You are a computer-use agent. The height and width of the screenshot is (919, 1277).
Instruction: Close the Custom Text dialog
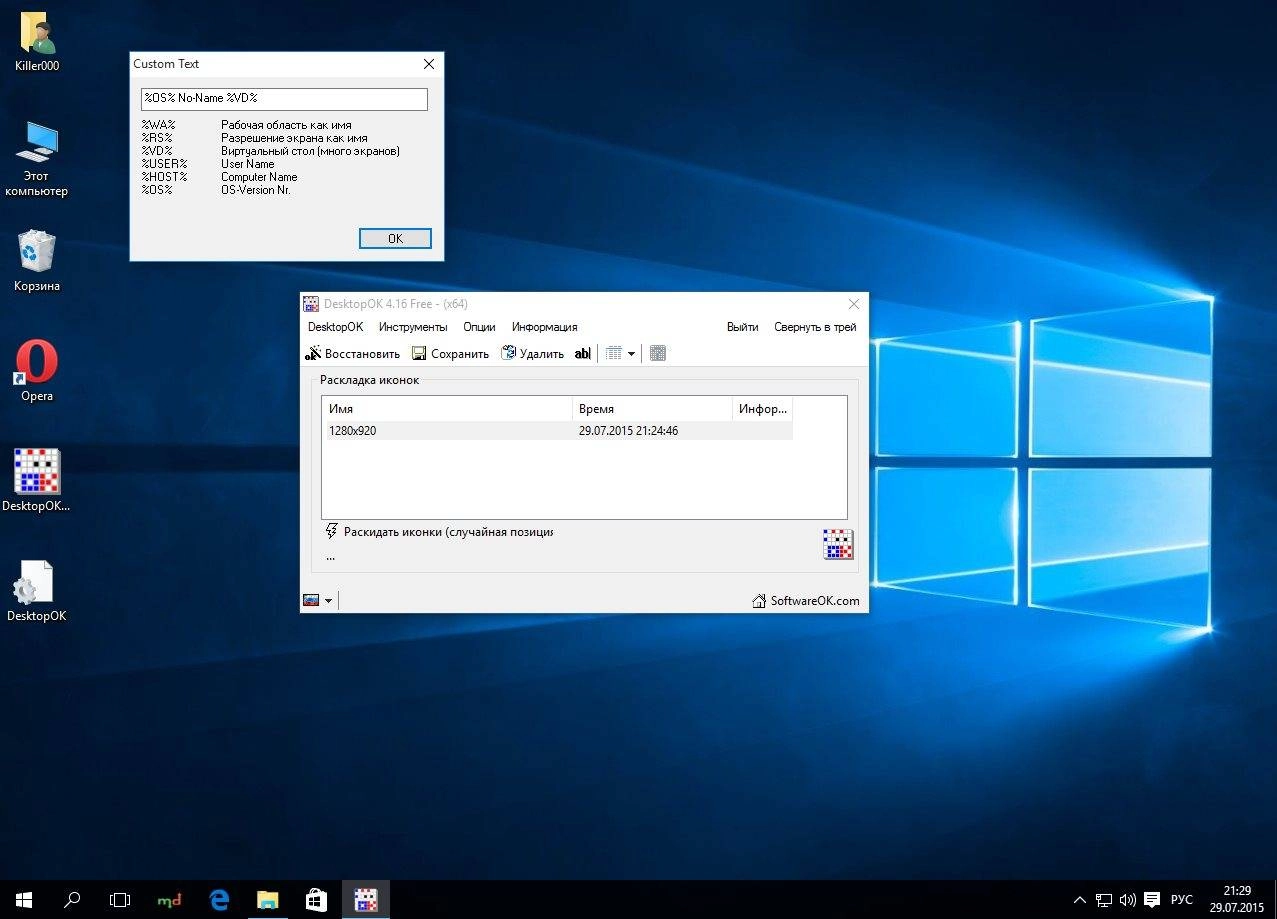[x=429, y=64]
